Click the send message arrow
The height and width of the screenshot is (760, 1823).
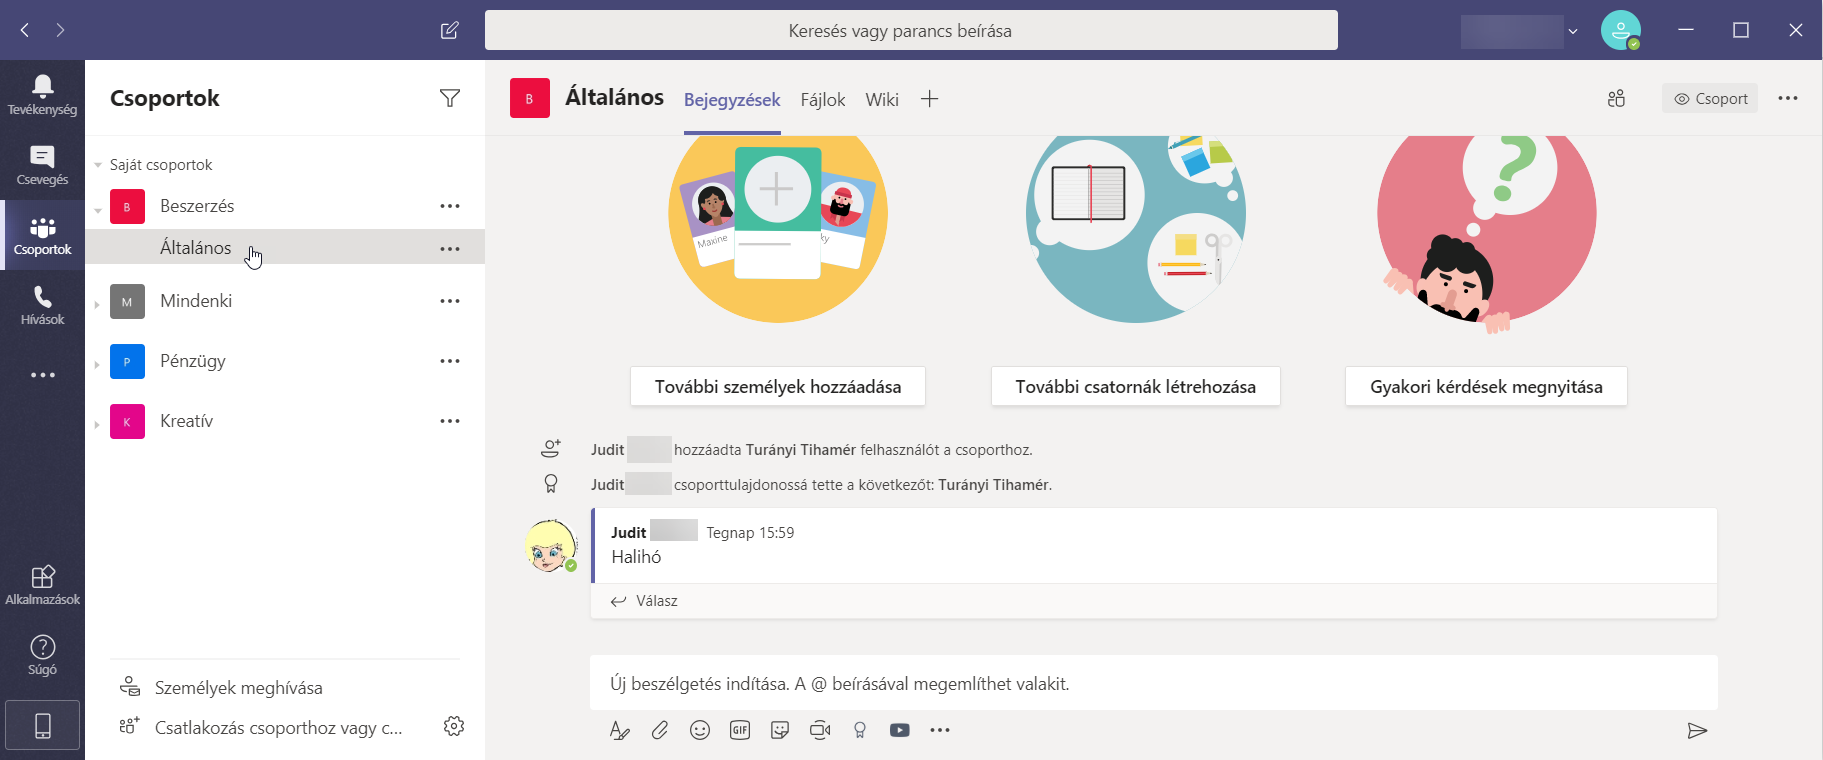coord(1696,731)
